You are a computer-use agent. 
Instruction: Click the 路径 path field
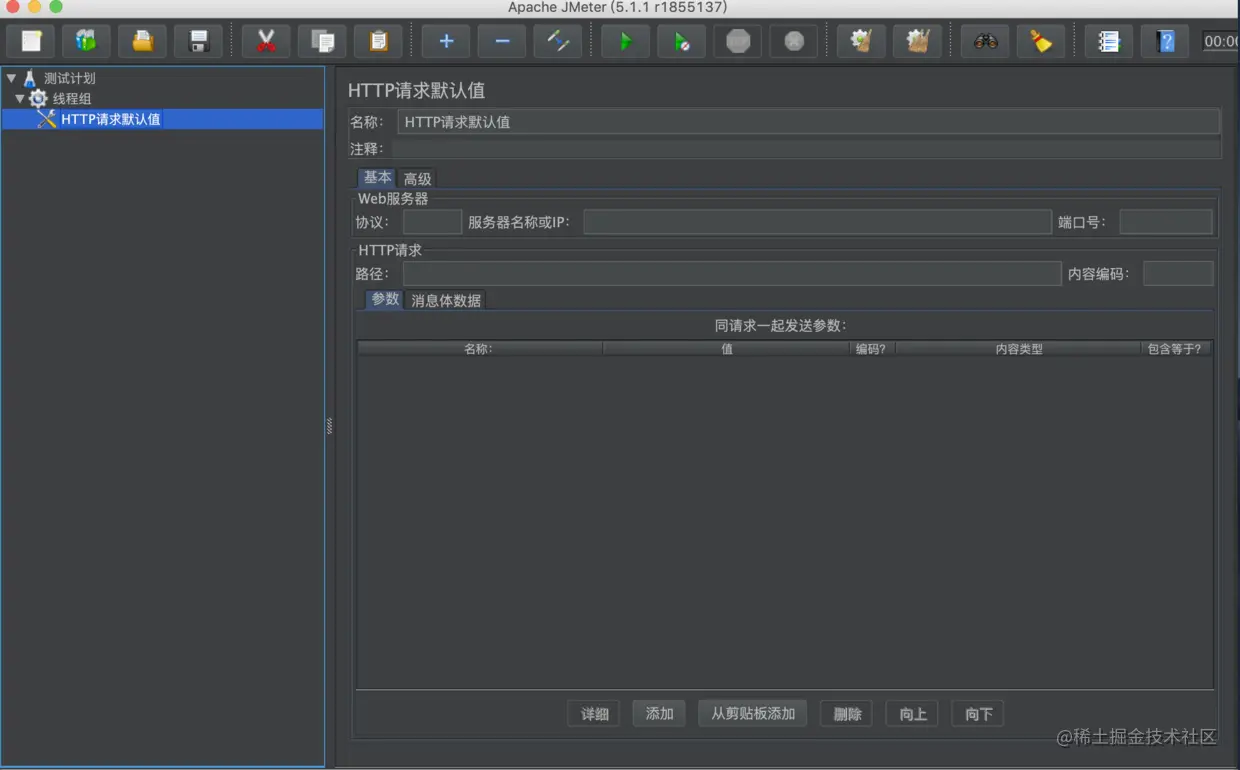732,274
